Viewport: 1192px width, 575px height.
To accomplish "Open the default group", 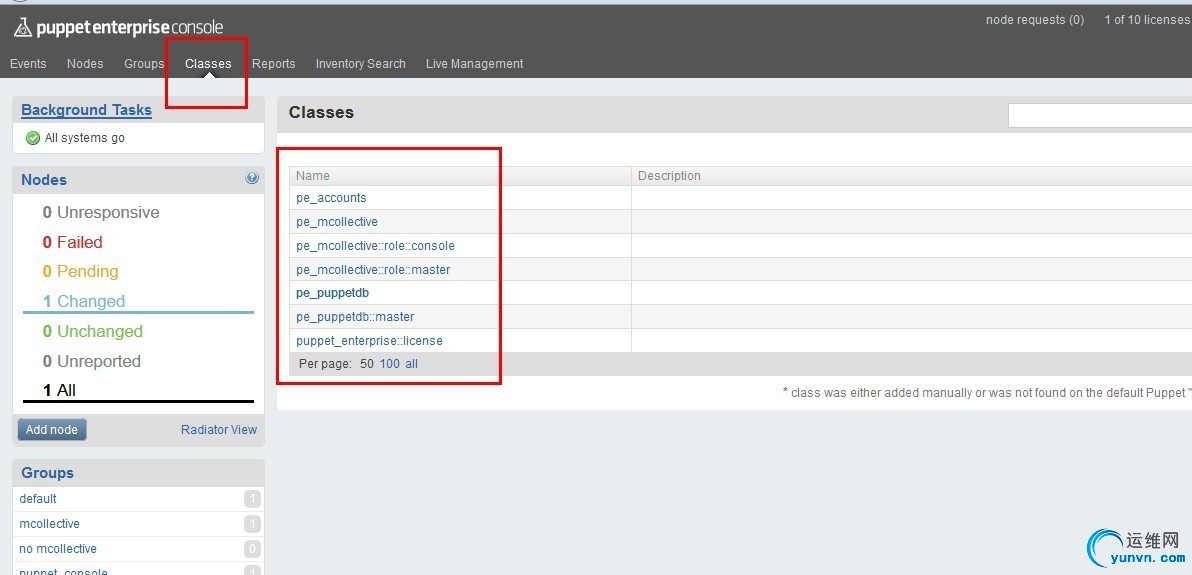I will click(38, 499).
